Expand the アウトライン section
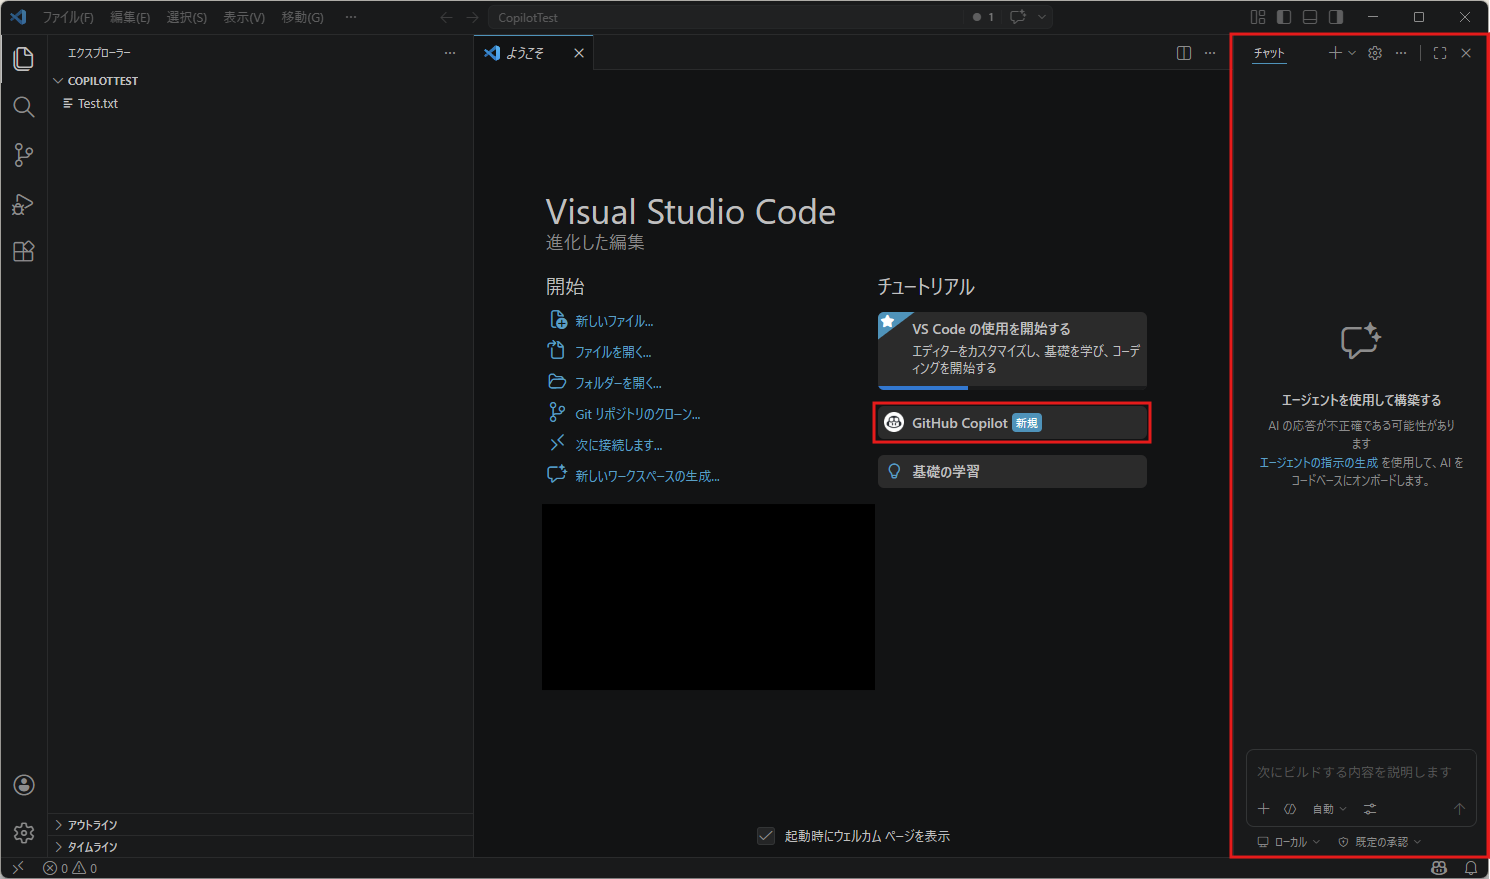 coord(92,825)
